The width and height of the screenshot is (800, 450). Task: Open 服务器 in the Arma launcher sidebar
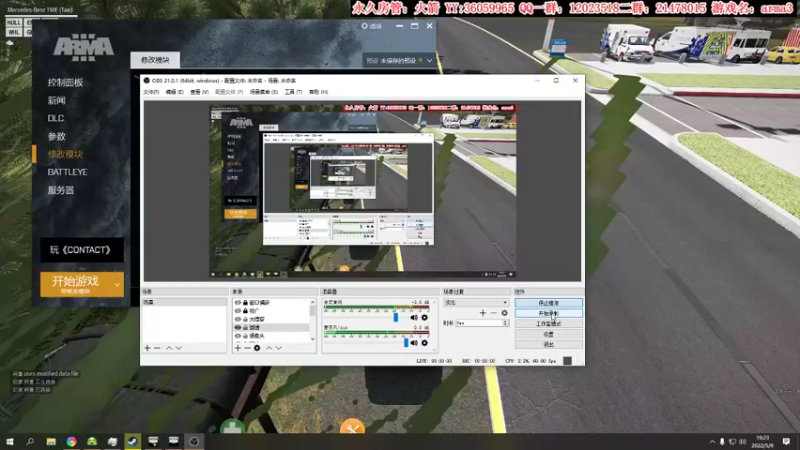click(x=61, y=190)
